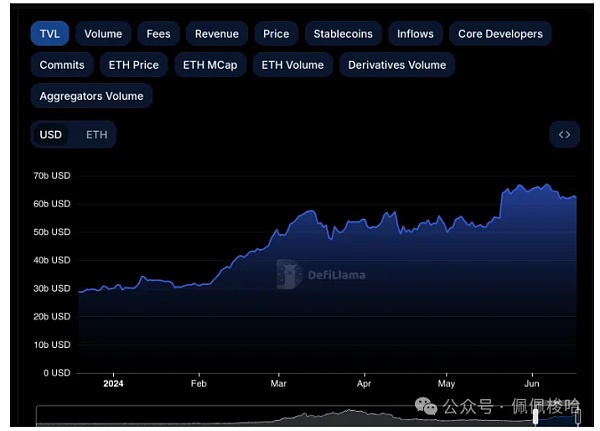Show the ETH MCap overlay

coord(210,65)
